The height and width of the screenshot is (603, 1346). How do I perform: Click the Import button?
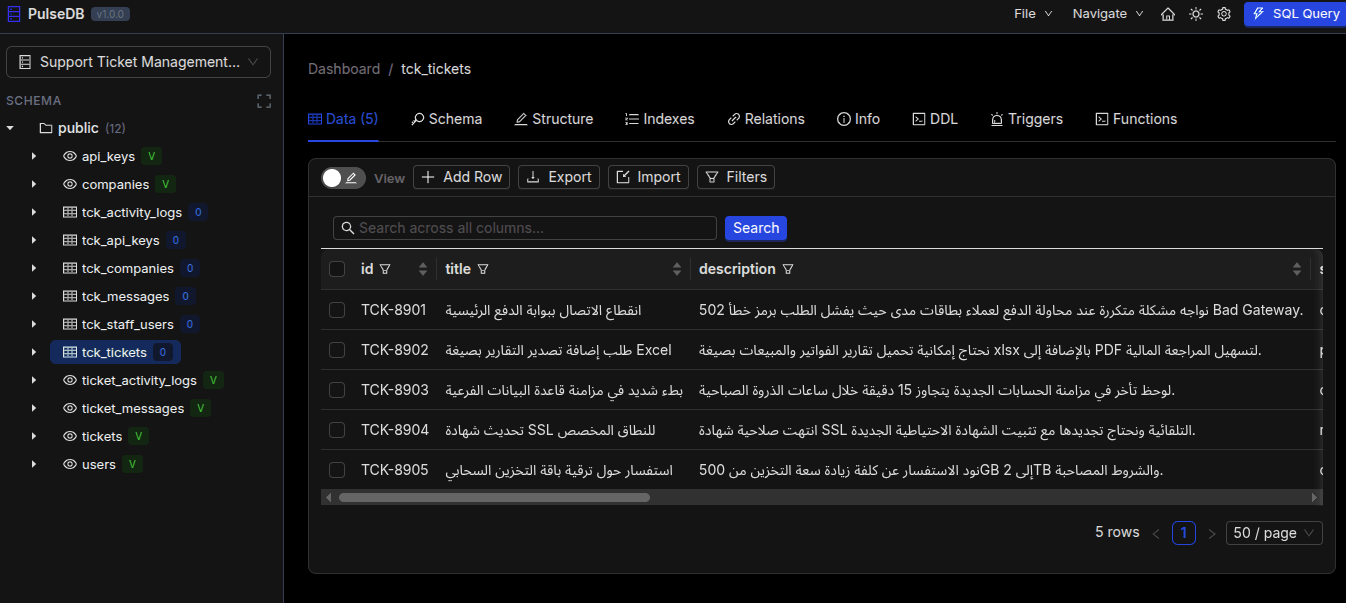coord(648,177)
